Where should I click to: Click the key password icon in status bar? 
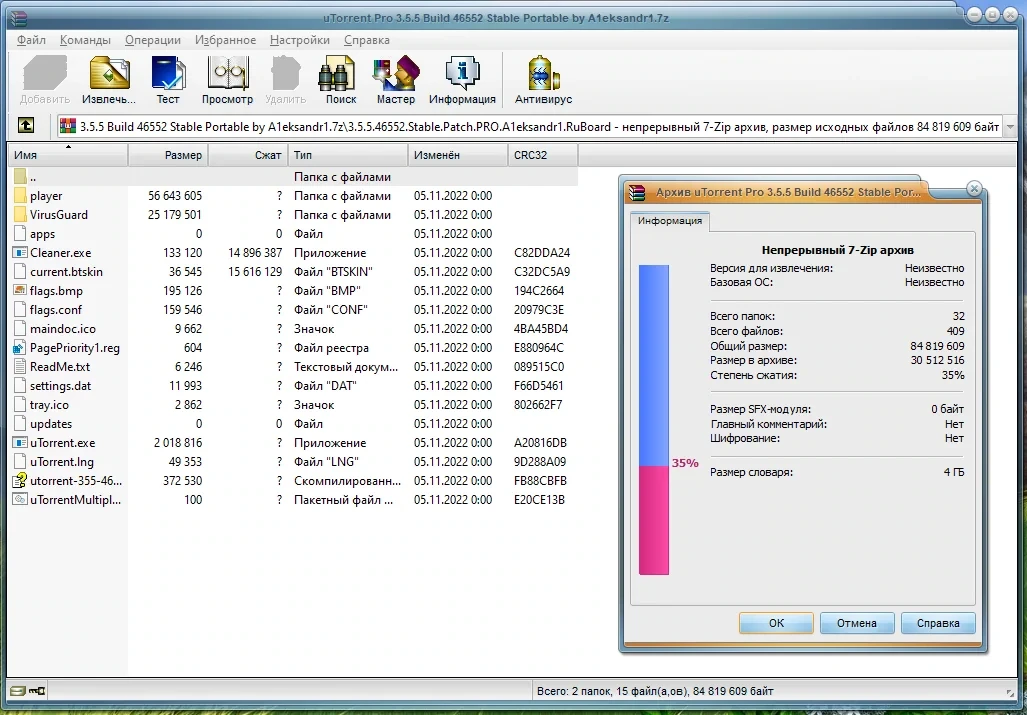37,691
